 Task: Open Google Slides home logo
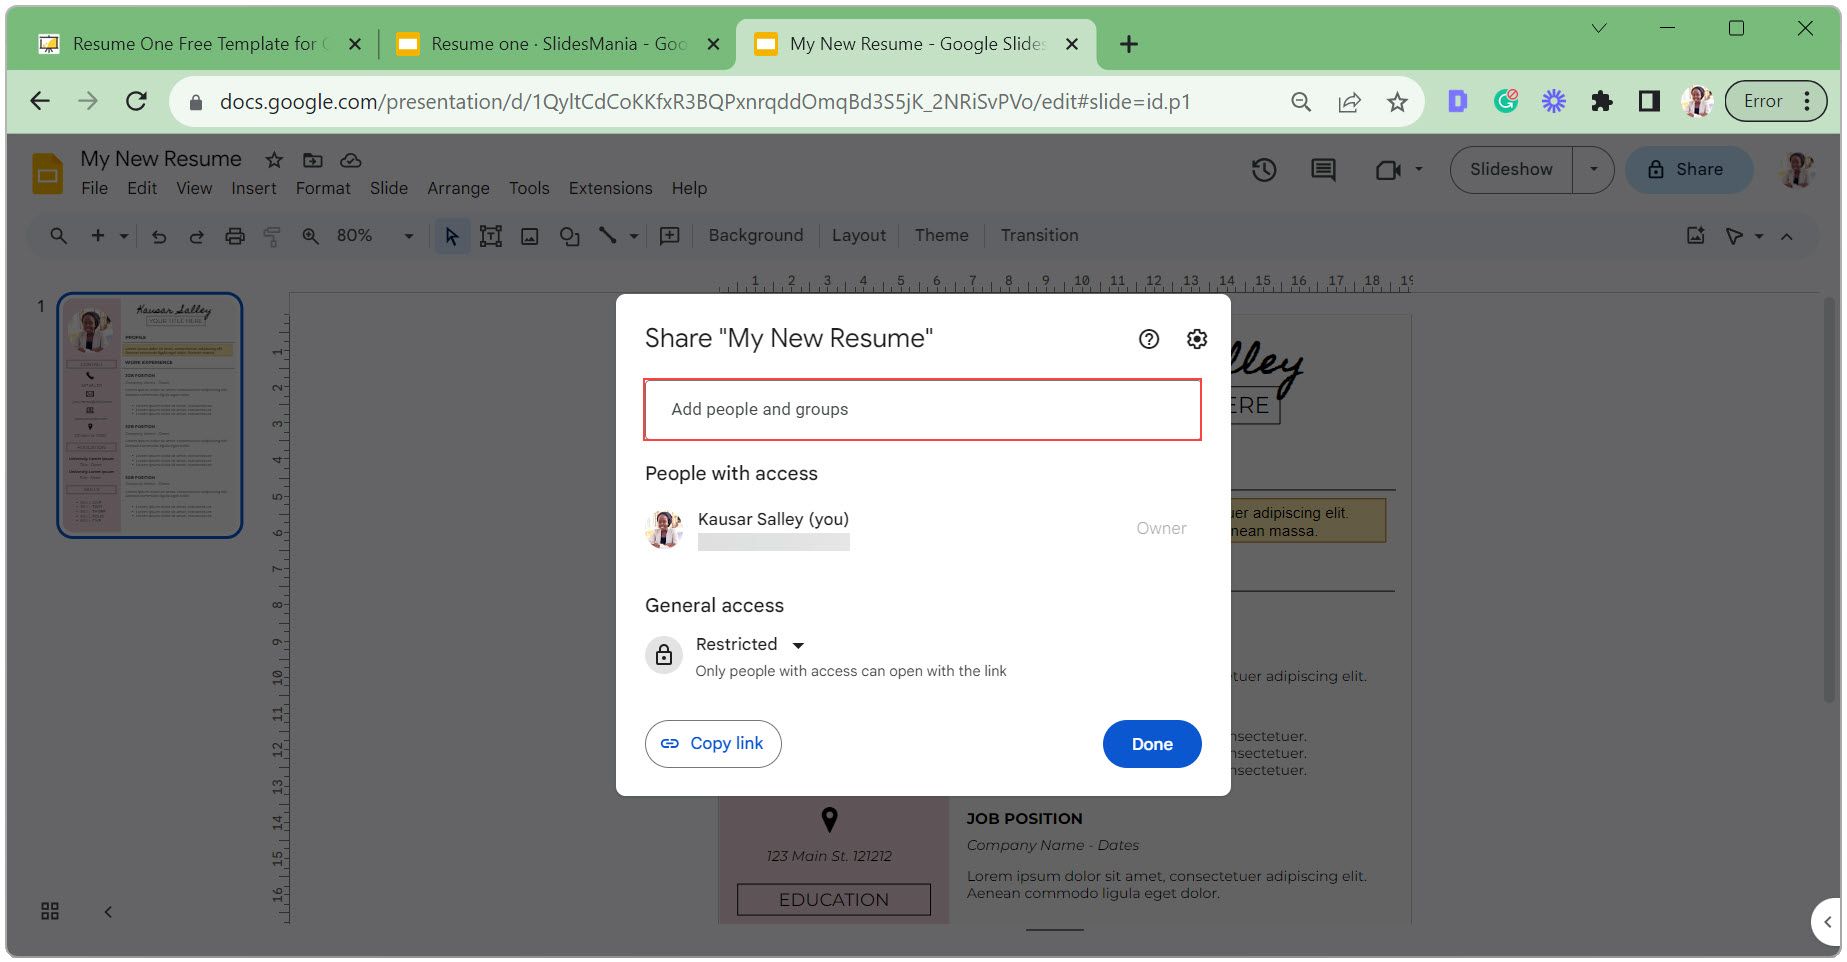click(x=47, y=172)
